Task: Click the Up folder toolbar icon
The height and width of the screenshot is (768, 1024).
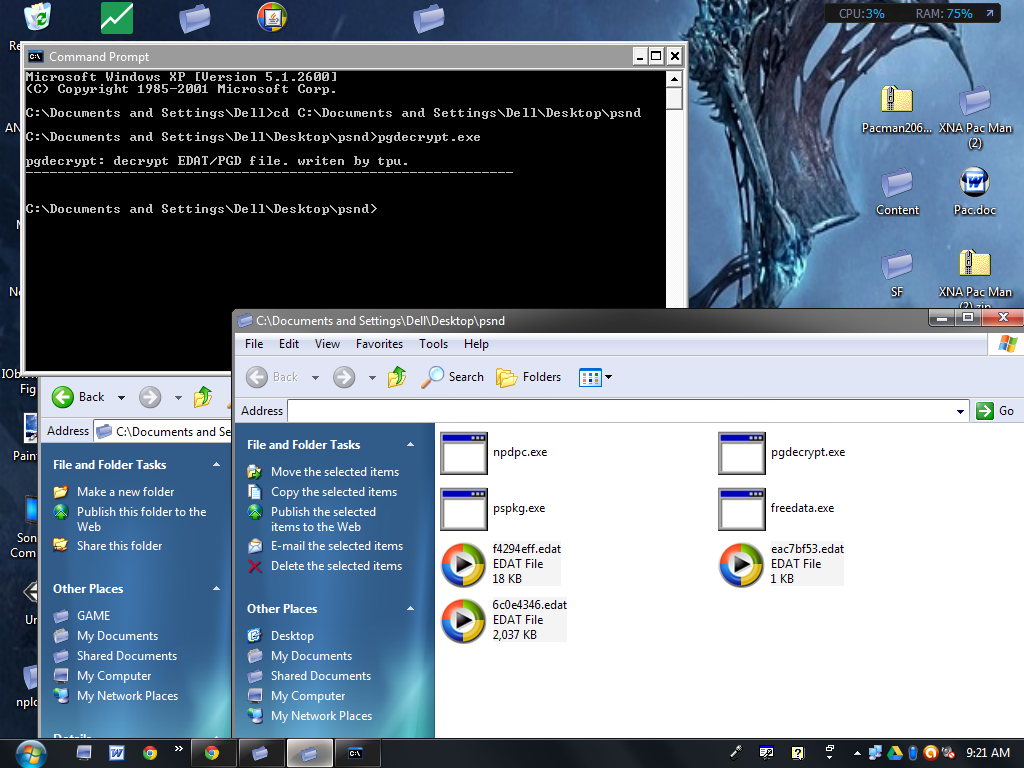Action: (397, 377)
